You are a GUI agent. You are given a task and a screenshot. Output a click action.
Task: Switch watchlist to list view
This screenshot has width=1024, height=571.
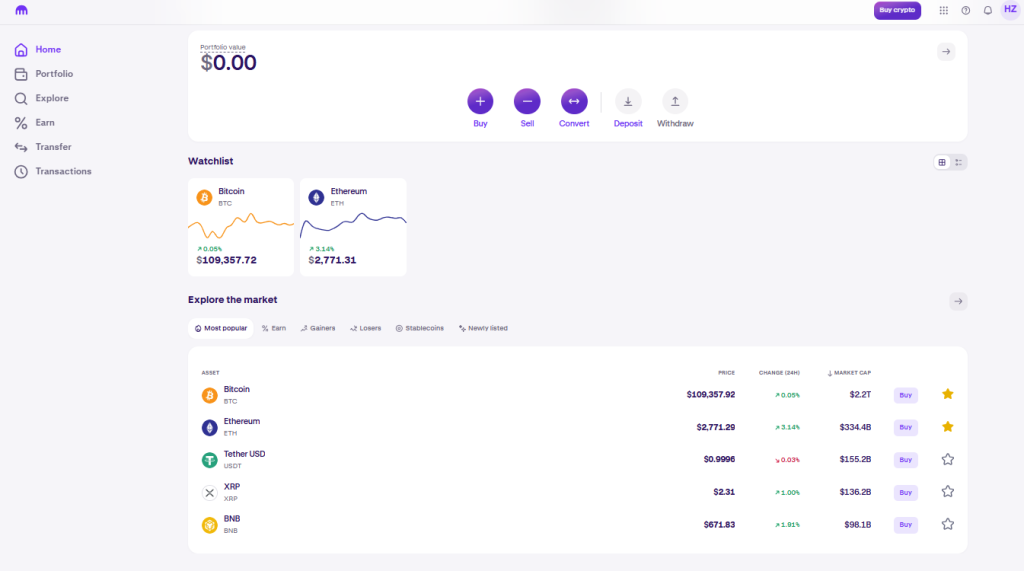pos(959,162)
